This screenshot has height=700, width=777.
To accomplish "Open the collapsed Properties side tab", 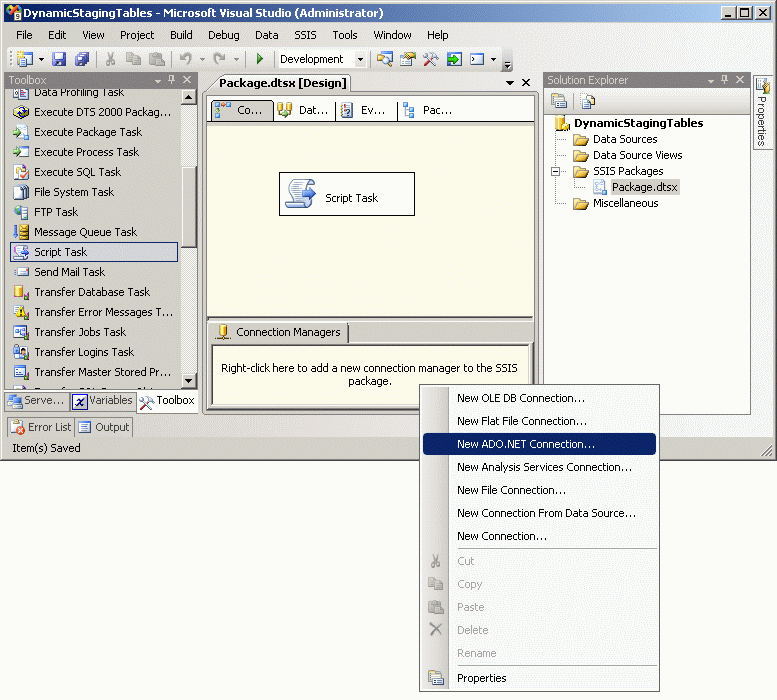I will (x=762, y=112).
